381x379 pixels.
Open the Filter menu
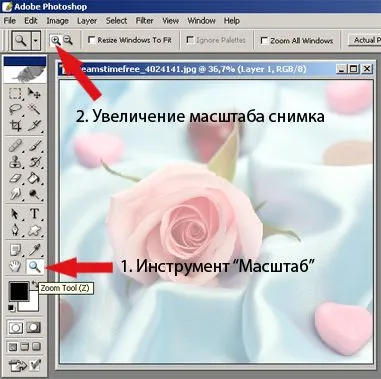click(x=145, y=21)
